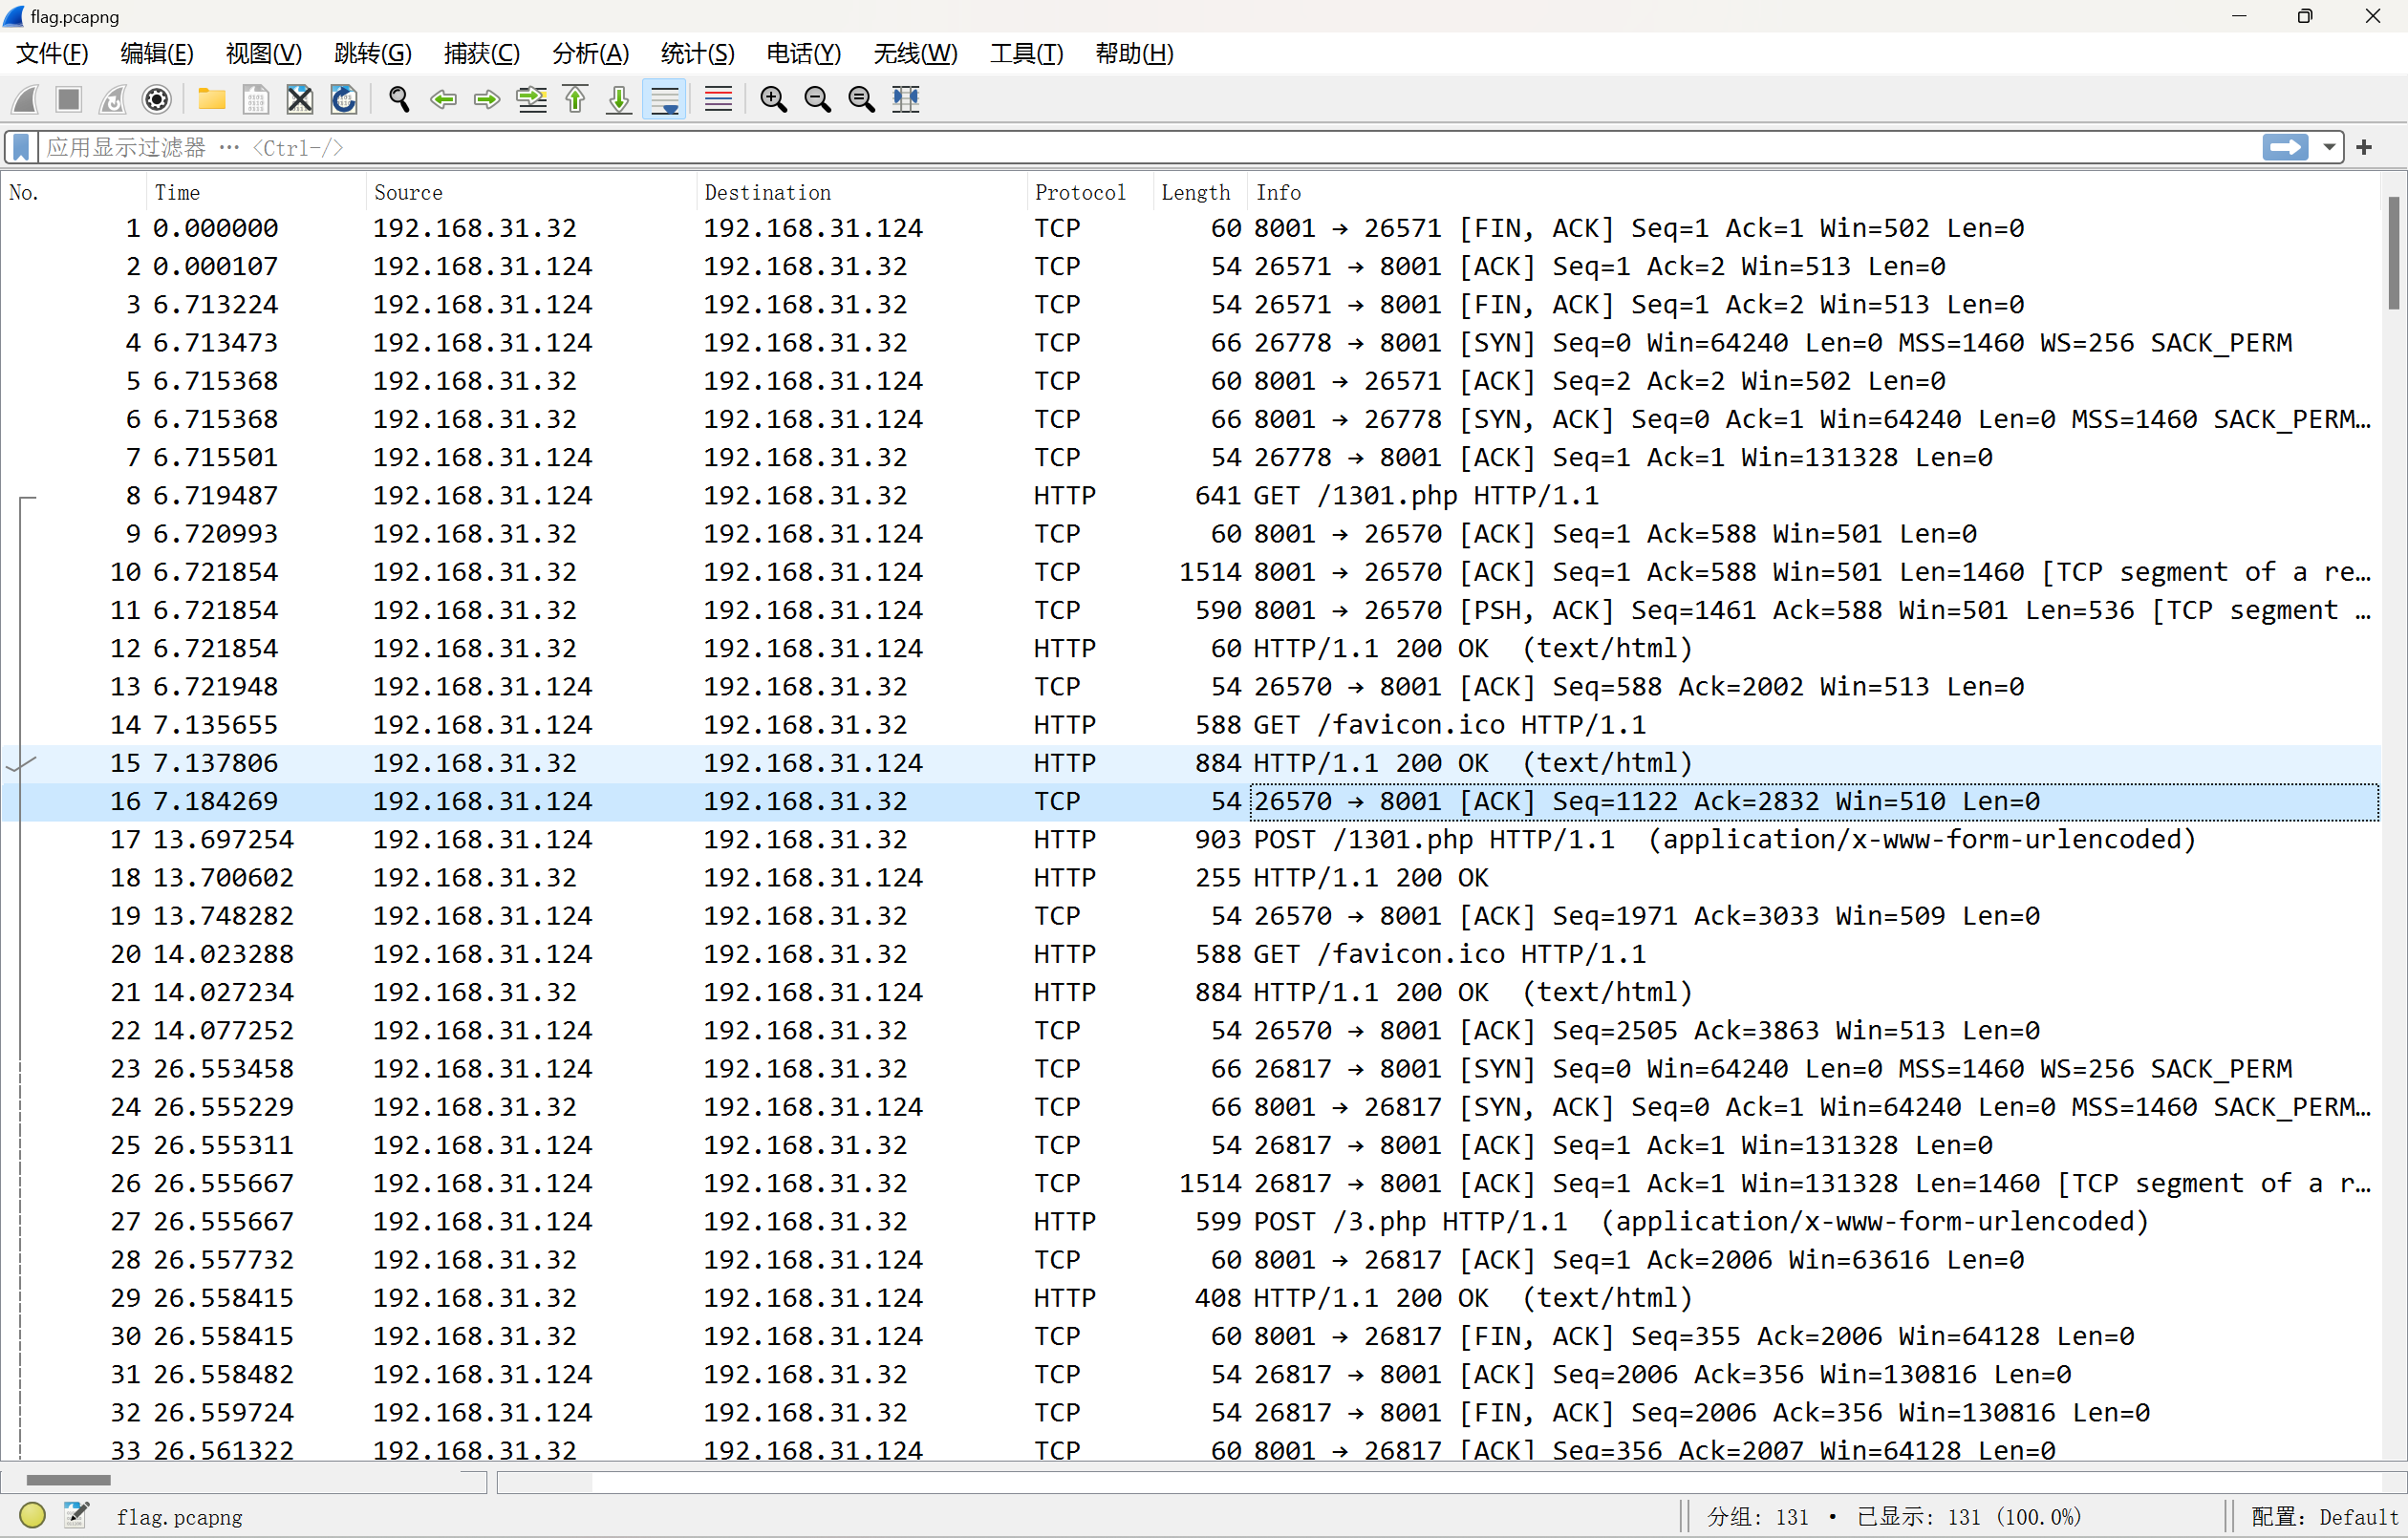
Task: Sort by the Source column header
Action: tap(531, 192)
